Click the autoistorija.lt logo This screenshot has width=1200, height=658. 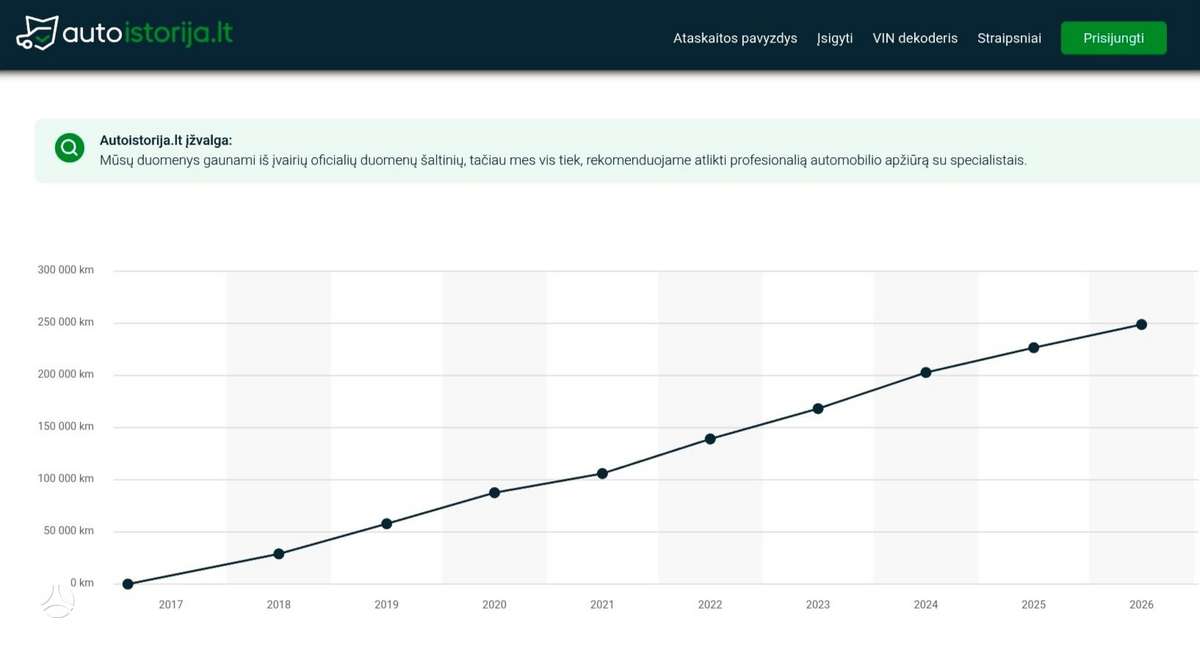click(x=125, y=33)
